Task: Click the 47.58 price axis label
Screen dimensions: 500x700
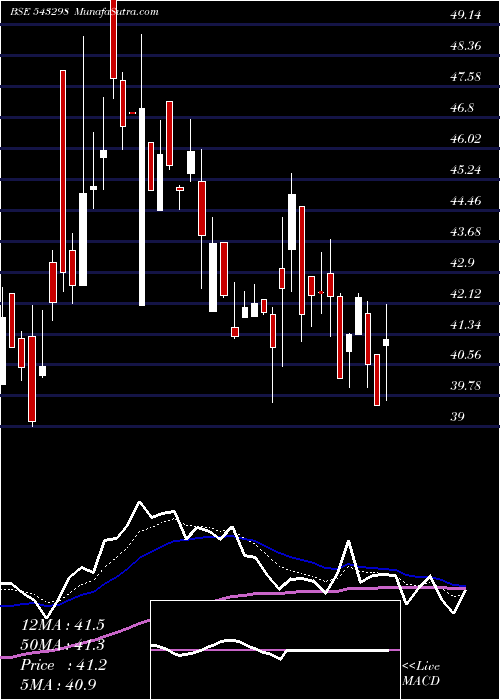Action: (x=466, y=77)
